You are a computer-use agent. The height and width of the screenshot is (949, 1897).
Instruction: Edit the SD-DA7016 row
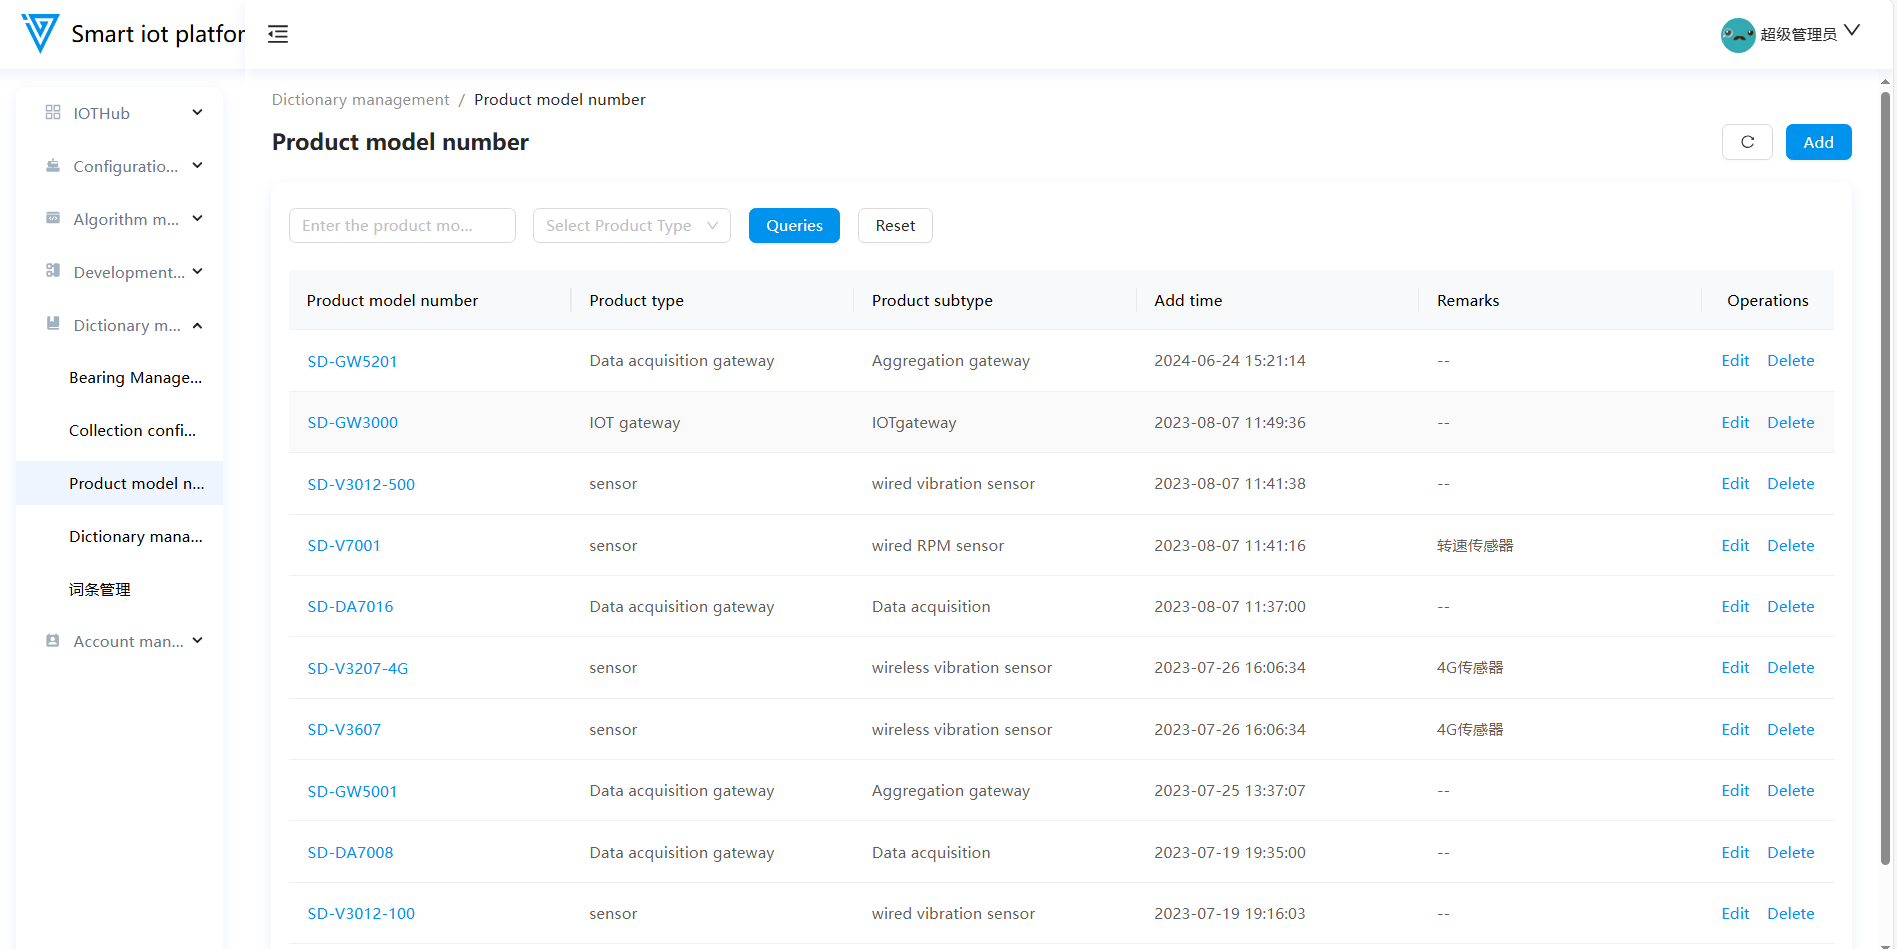point(1735,607)
